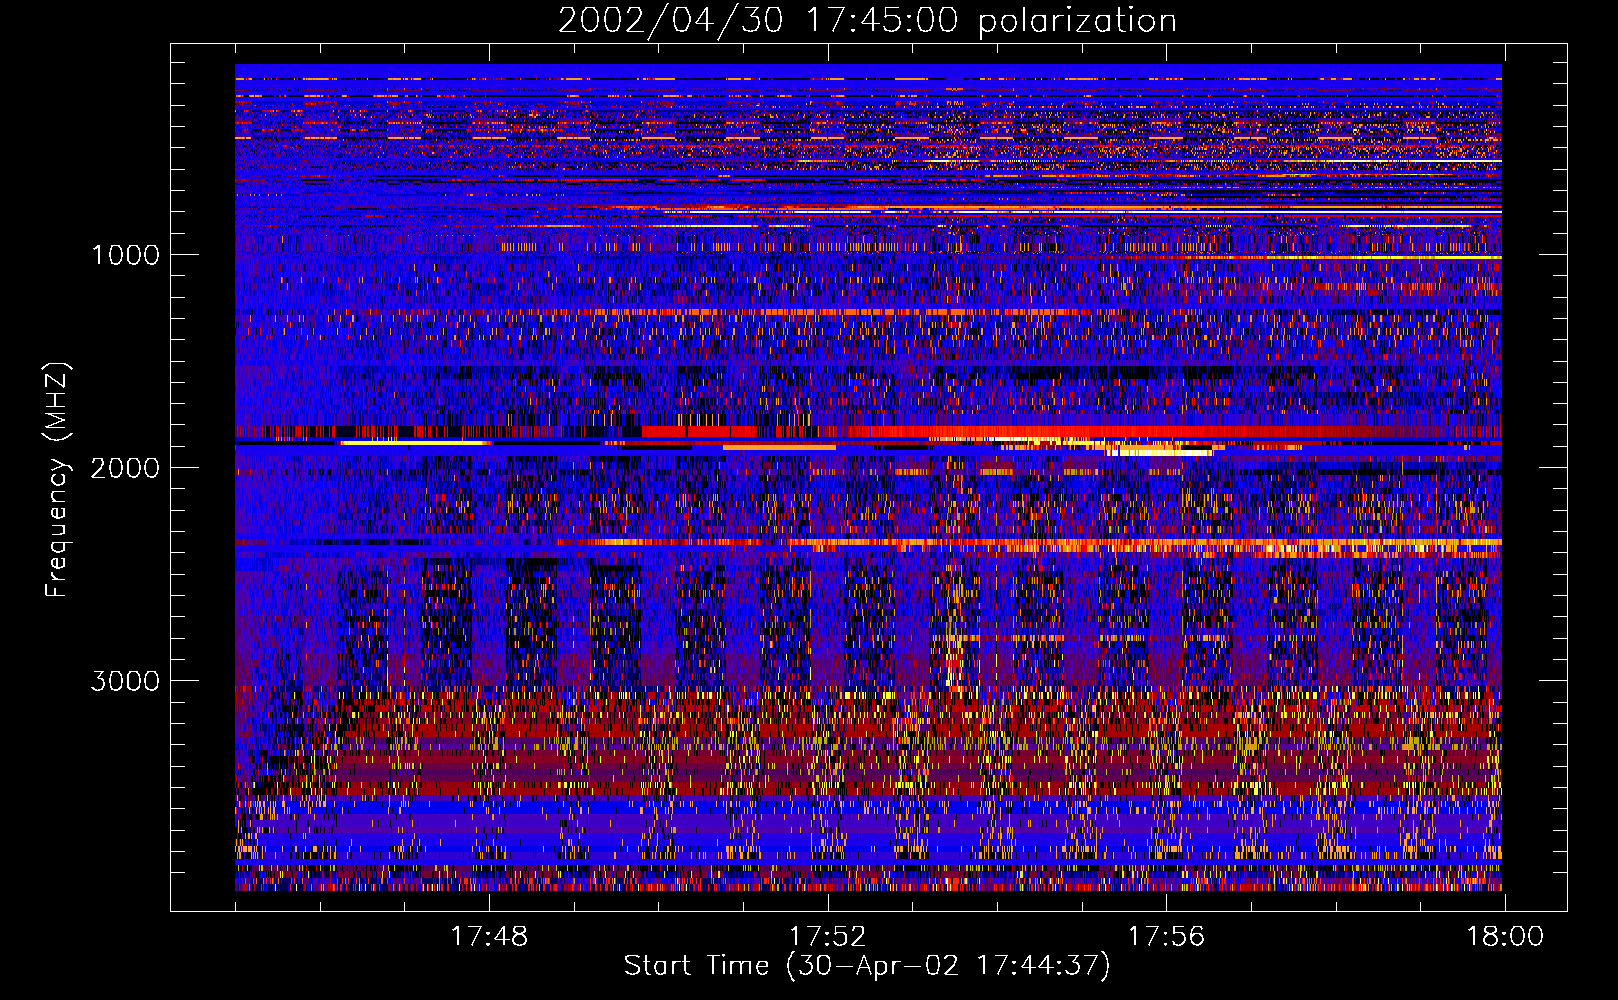The width and height of the screenshot is (1618, 1000).
Task: Click the 'Frequency (MHZ)' y-axis label
Action: (x=58, y=480)
